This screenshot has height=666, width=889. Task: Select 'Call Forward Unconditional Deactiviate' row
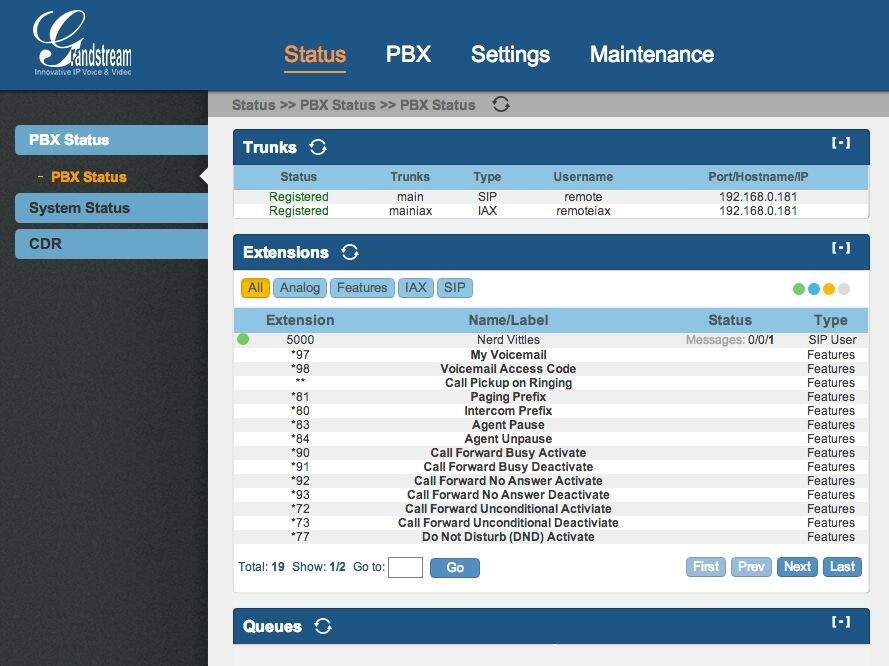click(x=551, y=523)
